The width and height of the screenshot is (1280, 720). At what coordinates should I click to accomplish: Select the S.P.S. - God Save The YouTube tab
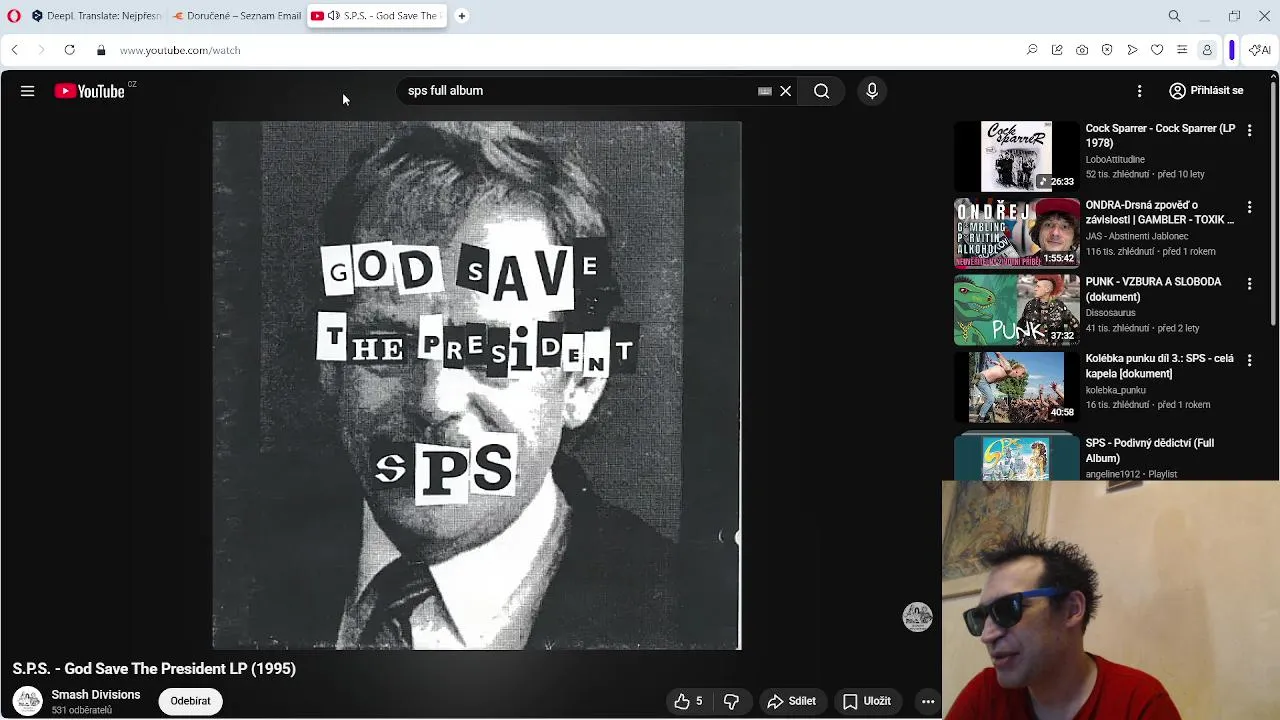[x=377, y=16]
